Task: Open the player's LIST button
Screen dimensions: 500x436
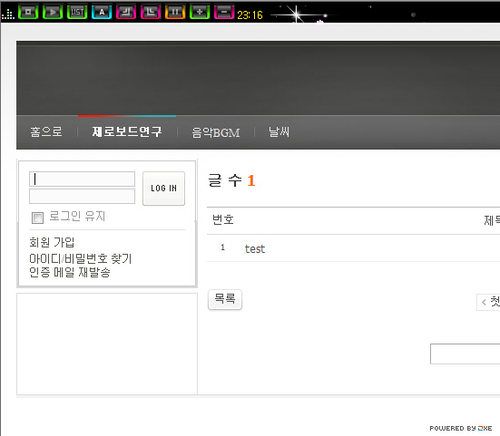Action: [x=77, y=13]
